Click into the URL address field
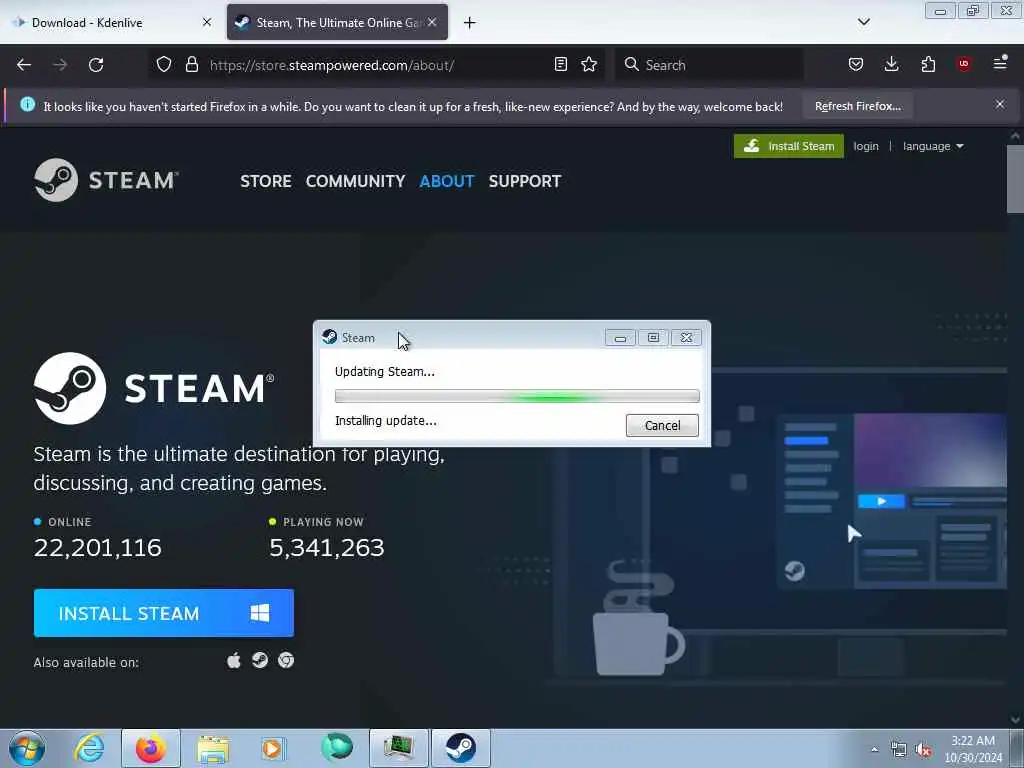This screenshot has width=1024, height=768. [x=377, y=65]
